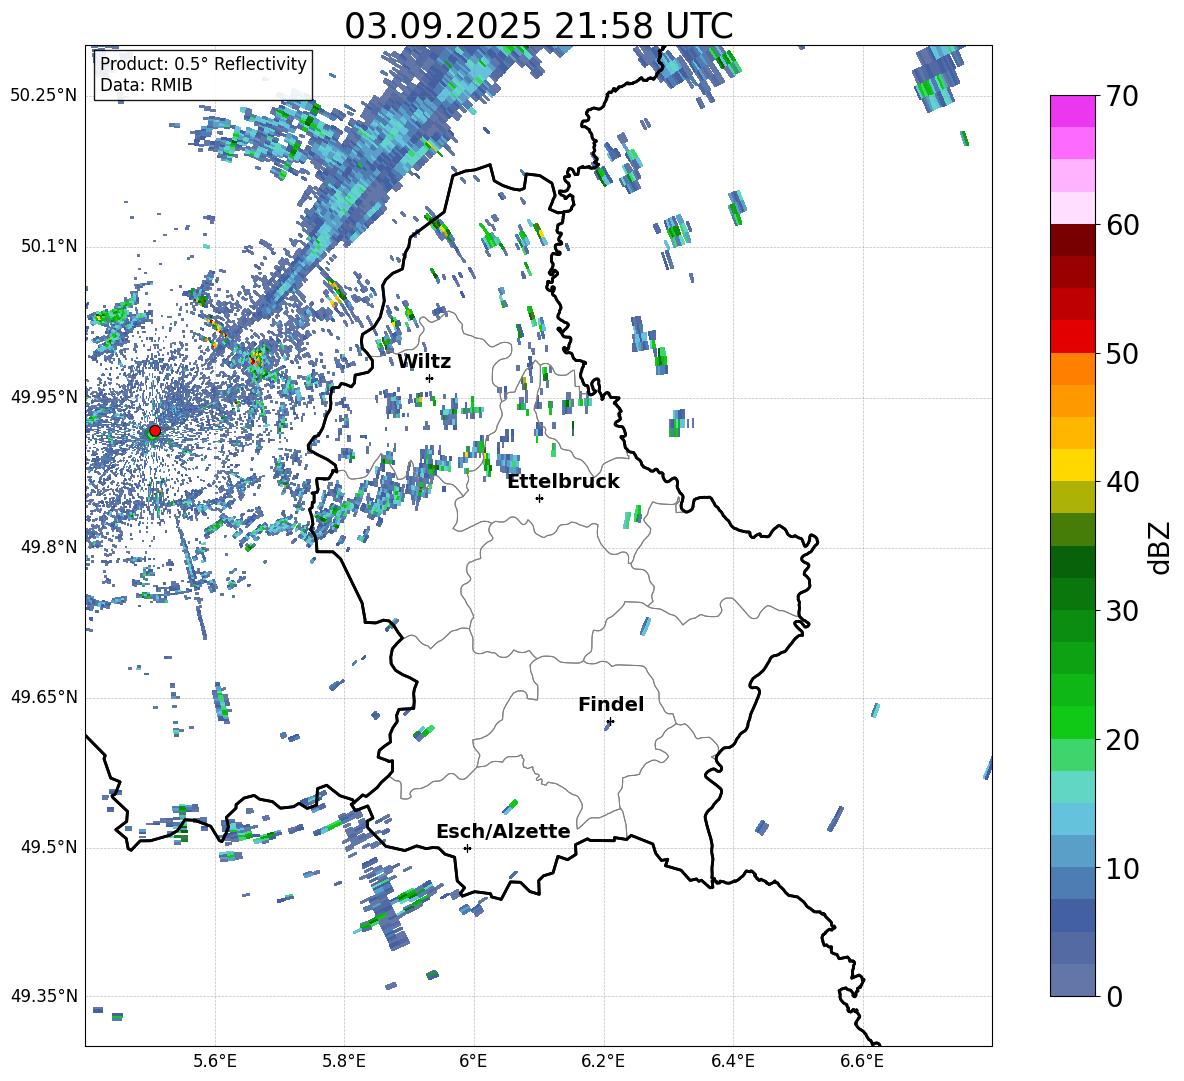Click the 6°E longitude label
1184x1081 pixels.
473,1061
